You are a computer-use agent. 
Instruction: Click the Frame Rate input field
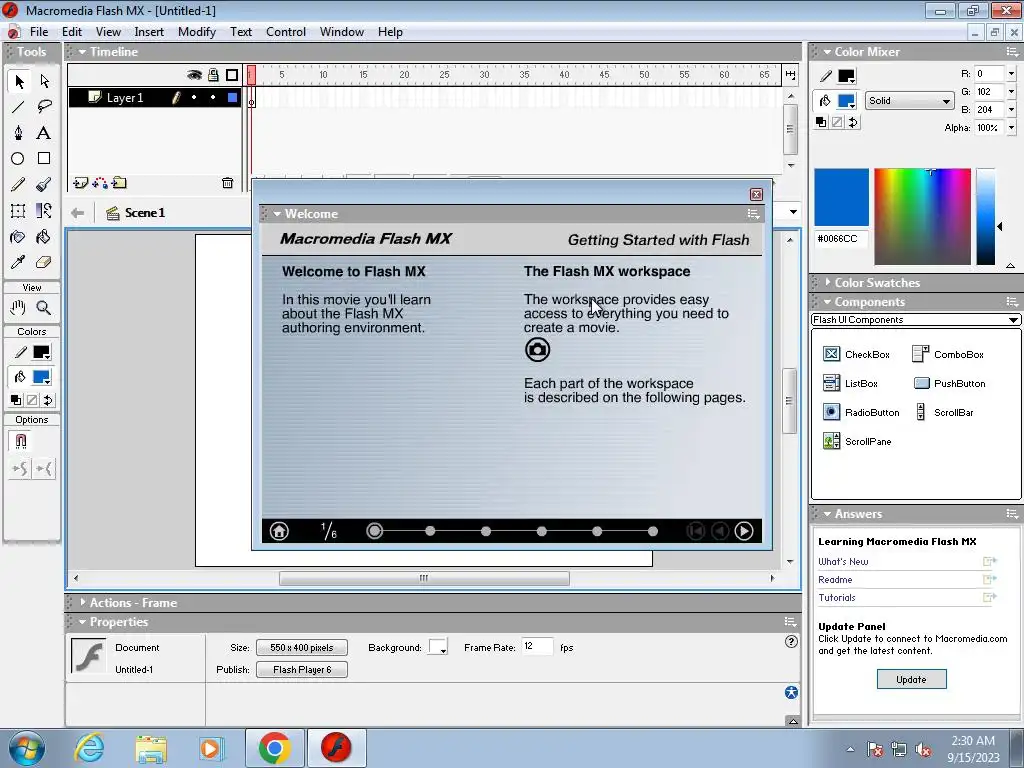click(537, 647)
